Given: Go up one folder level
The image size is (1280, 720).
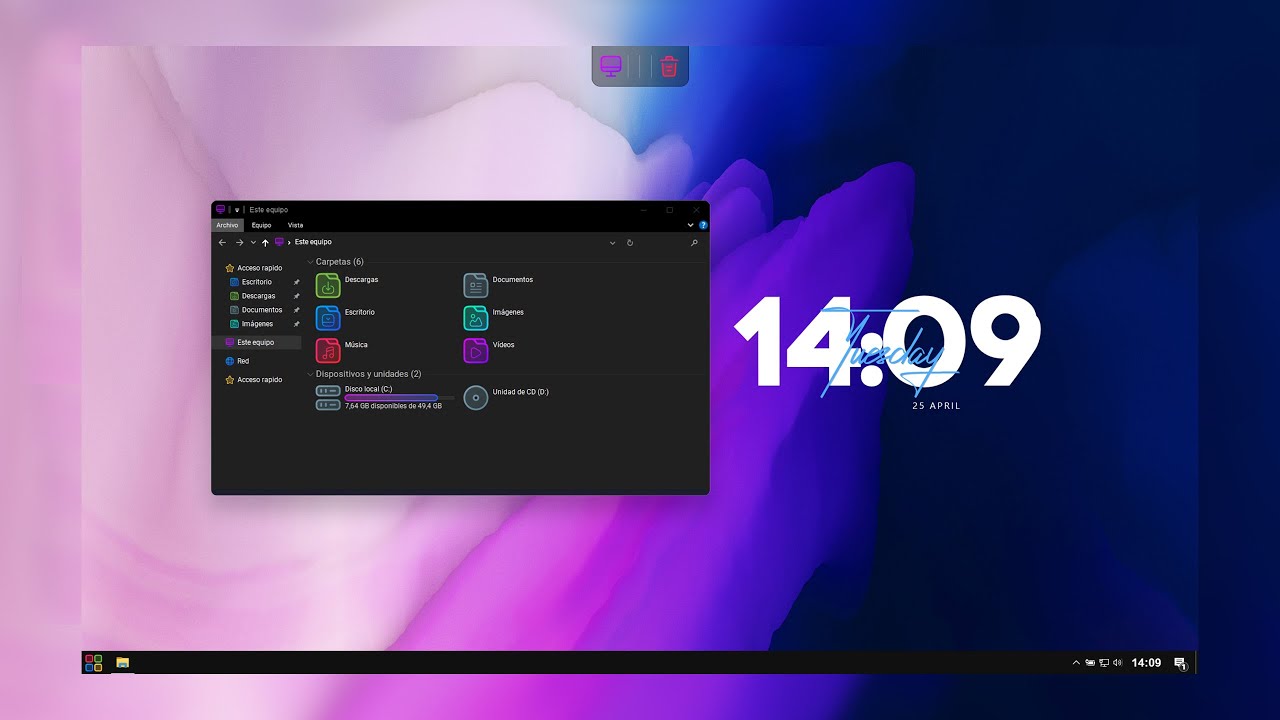Looking at the screenshot, I should [x=265, y=243].
